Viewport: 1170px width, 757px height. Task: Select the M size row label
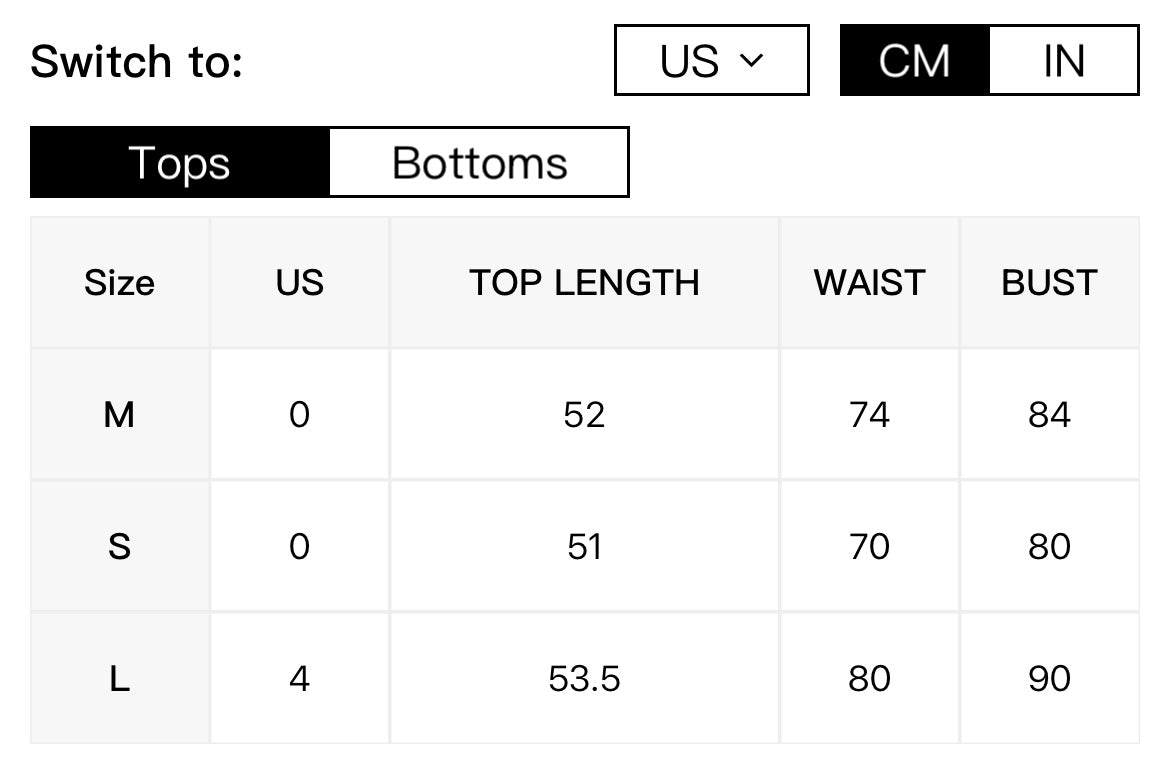tap(119, 415)
